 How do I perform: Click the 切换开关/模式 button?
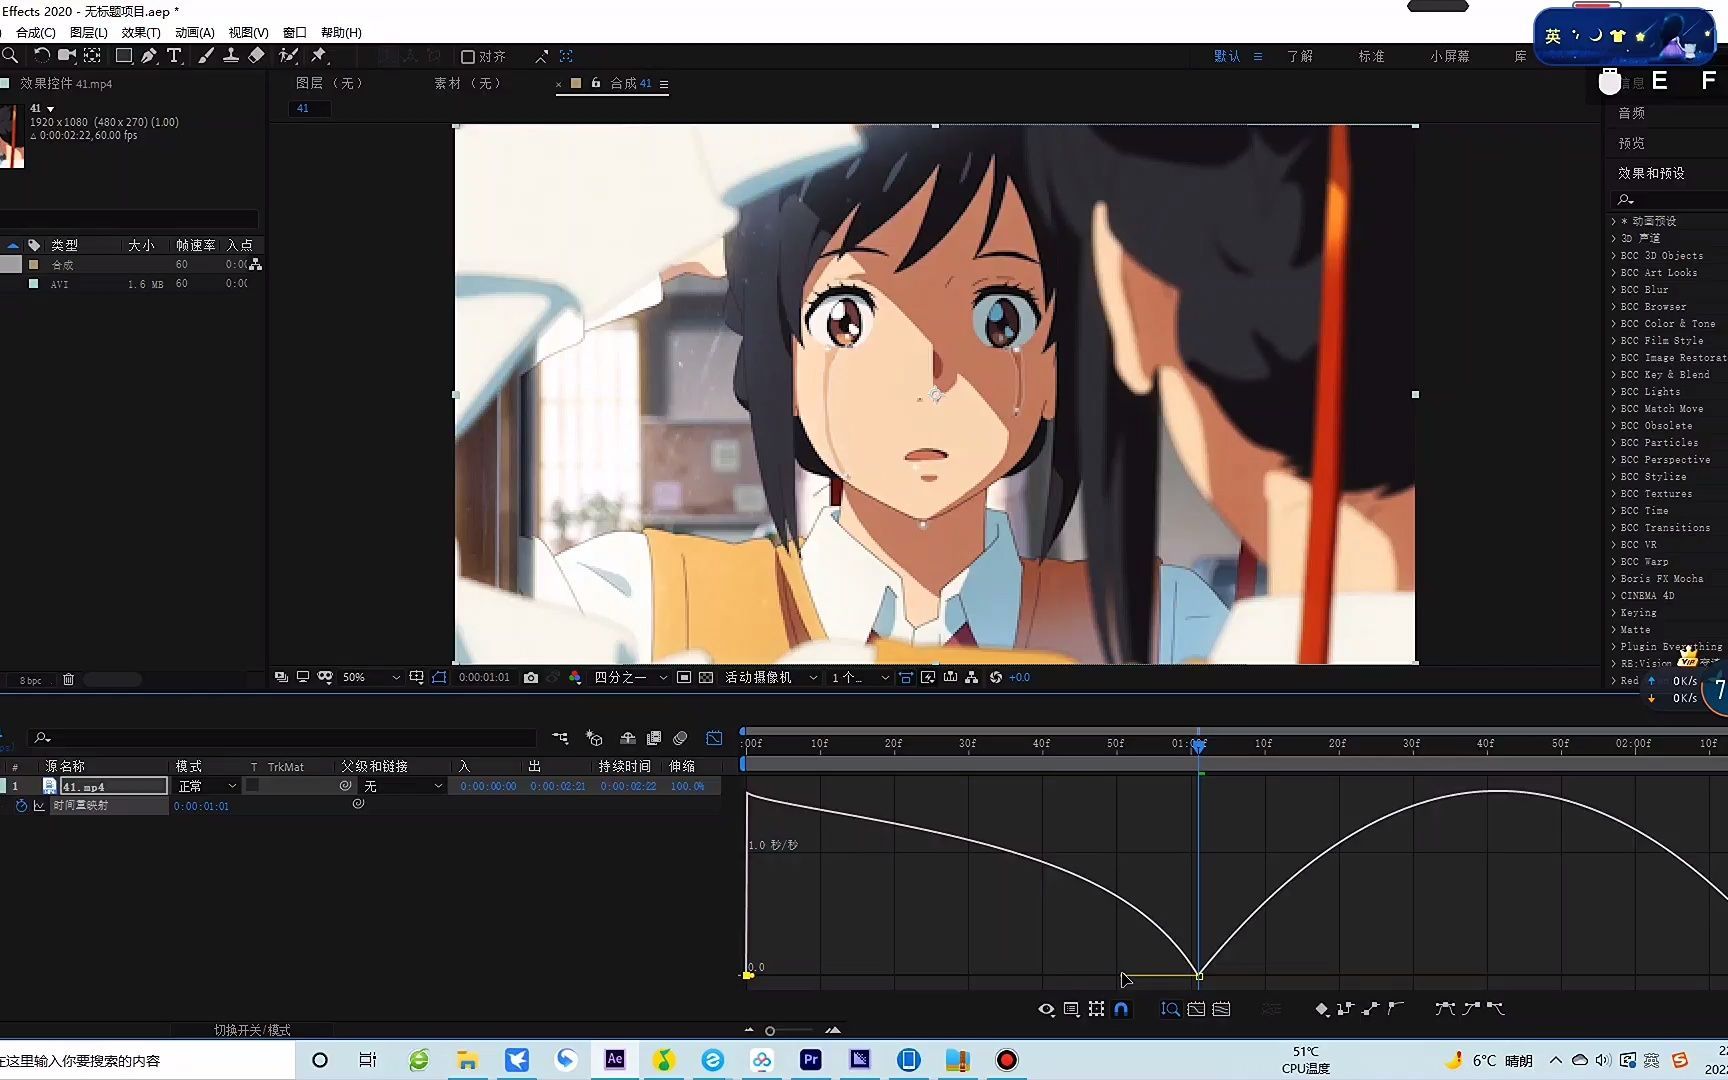(252, 1030)
